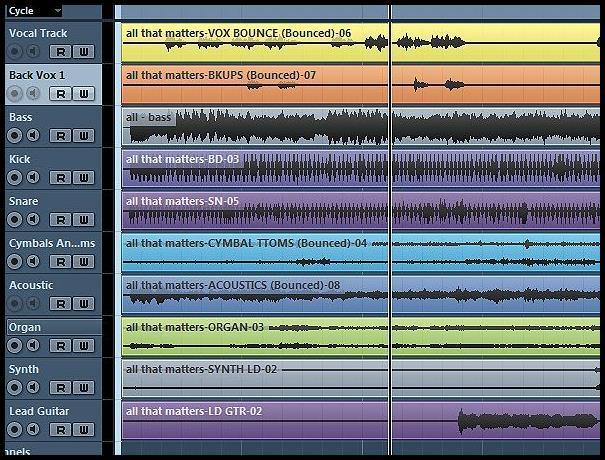This screenshot has height=460, width=605.
Task: Enable Write automation on Vocal Track
Action: 83,52
